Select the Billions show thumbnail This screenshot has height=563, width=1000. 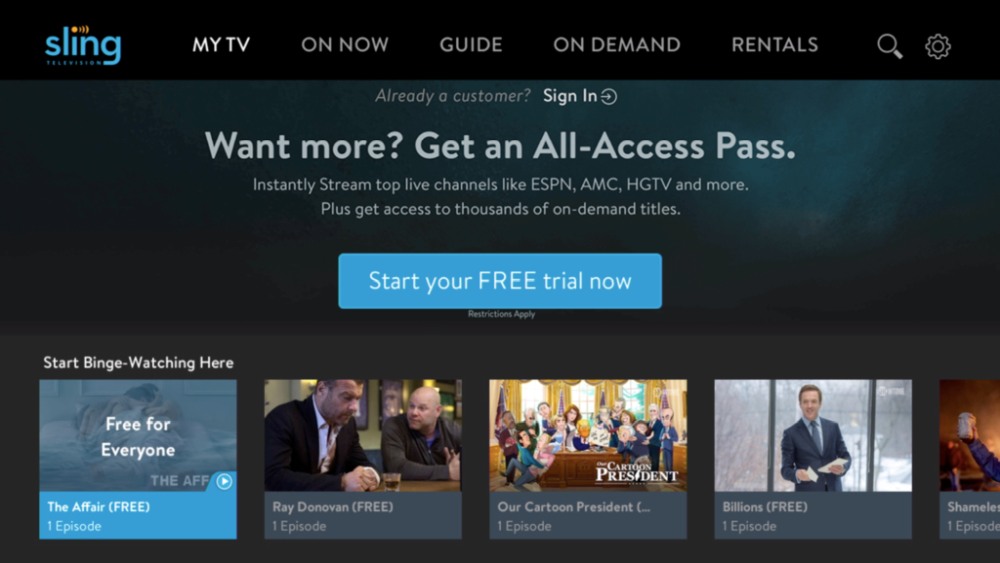[x=813, y=435]
